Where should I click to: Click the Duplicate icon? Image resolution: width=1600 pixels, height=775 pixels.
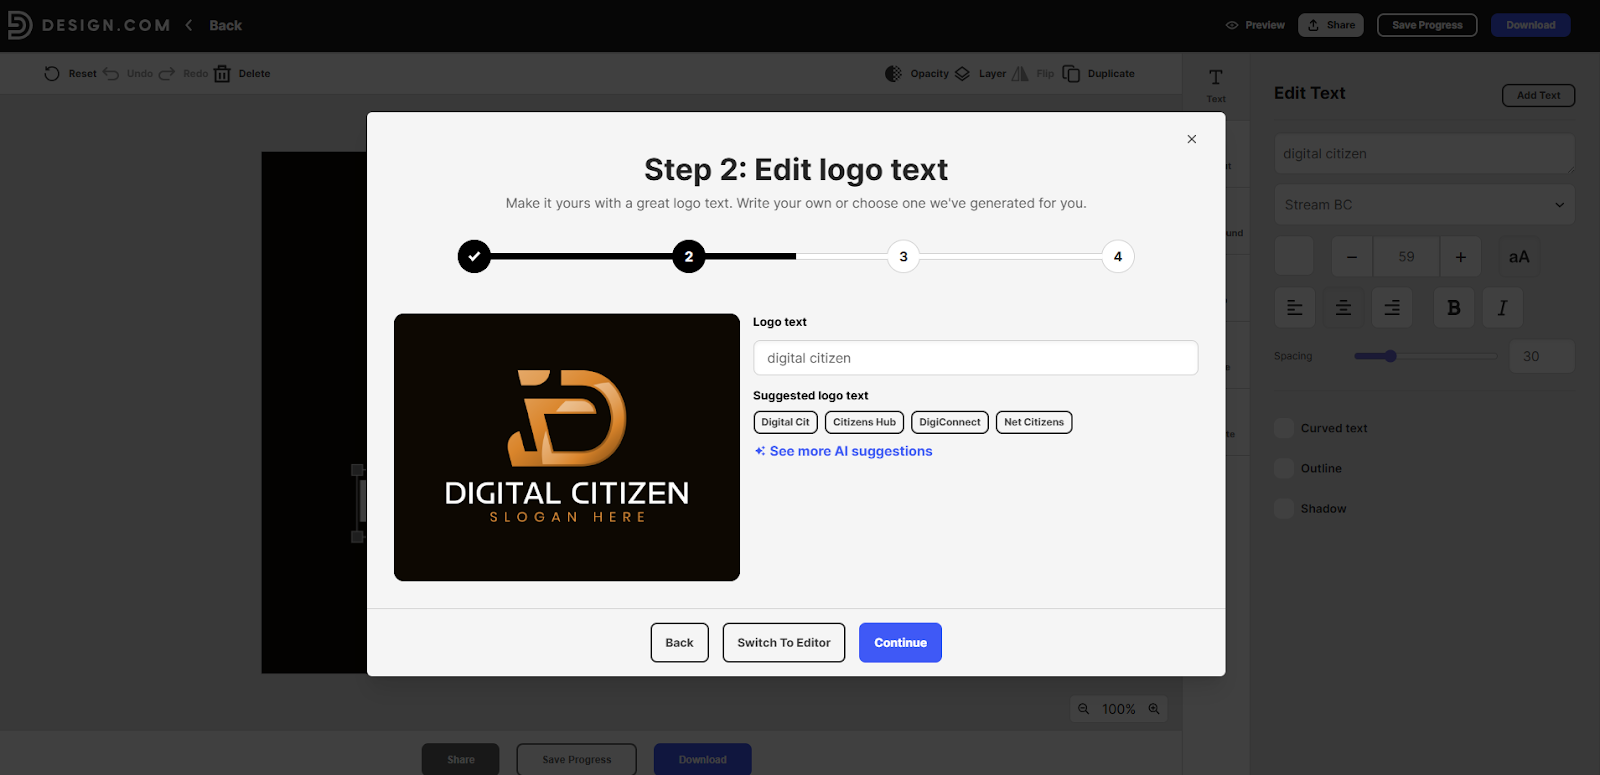coord(1071,74)
